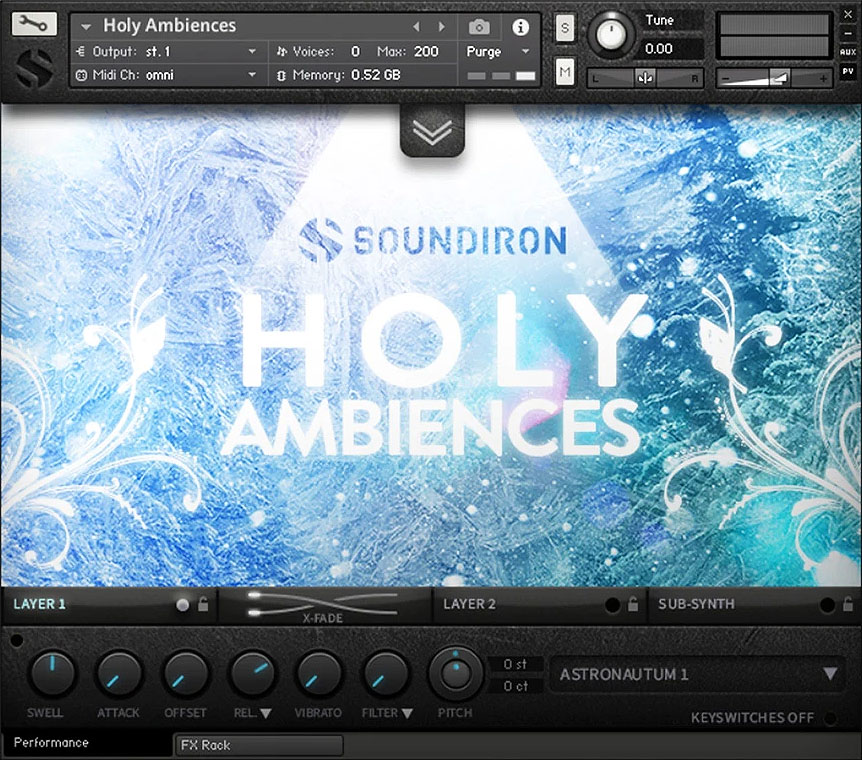
Task: Click the X-Fade crossfade control
Action: pos(323,606)
